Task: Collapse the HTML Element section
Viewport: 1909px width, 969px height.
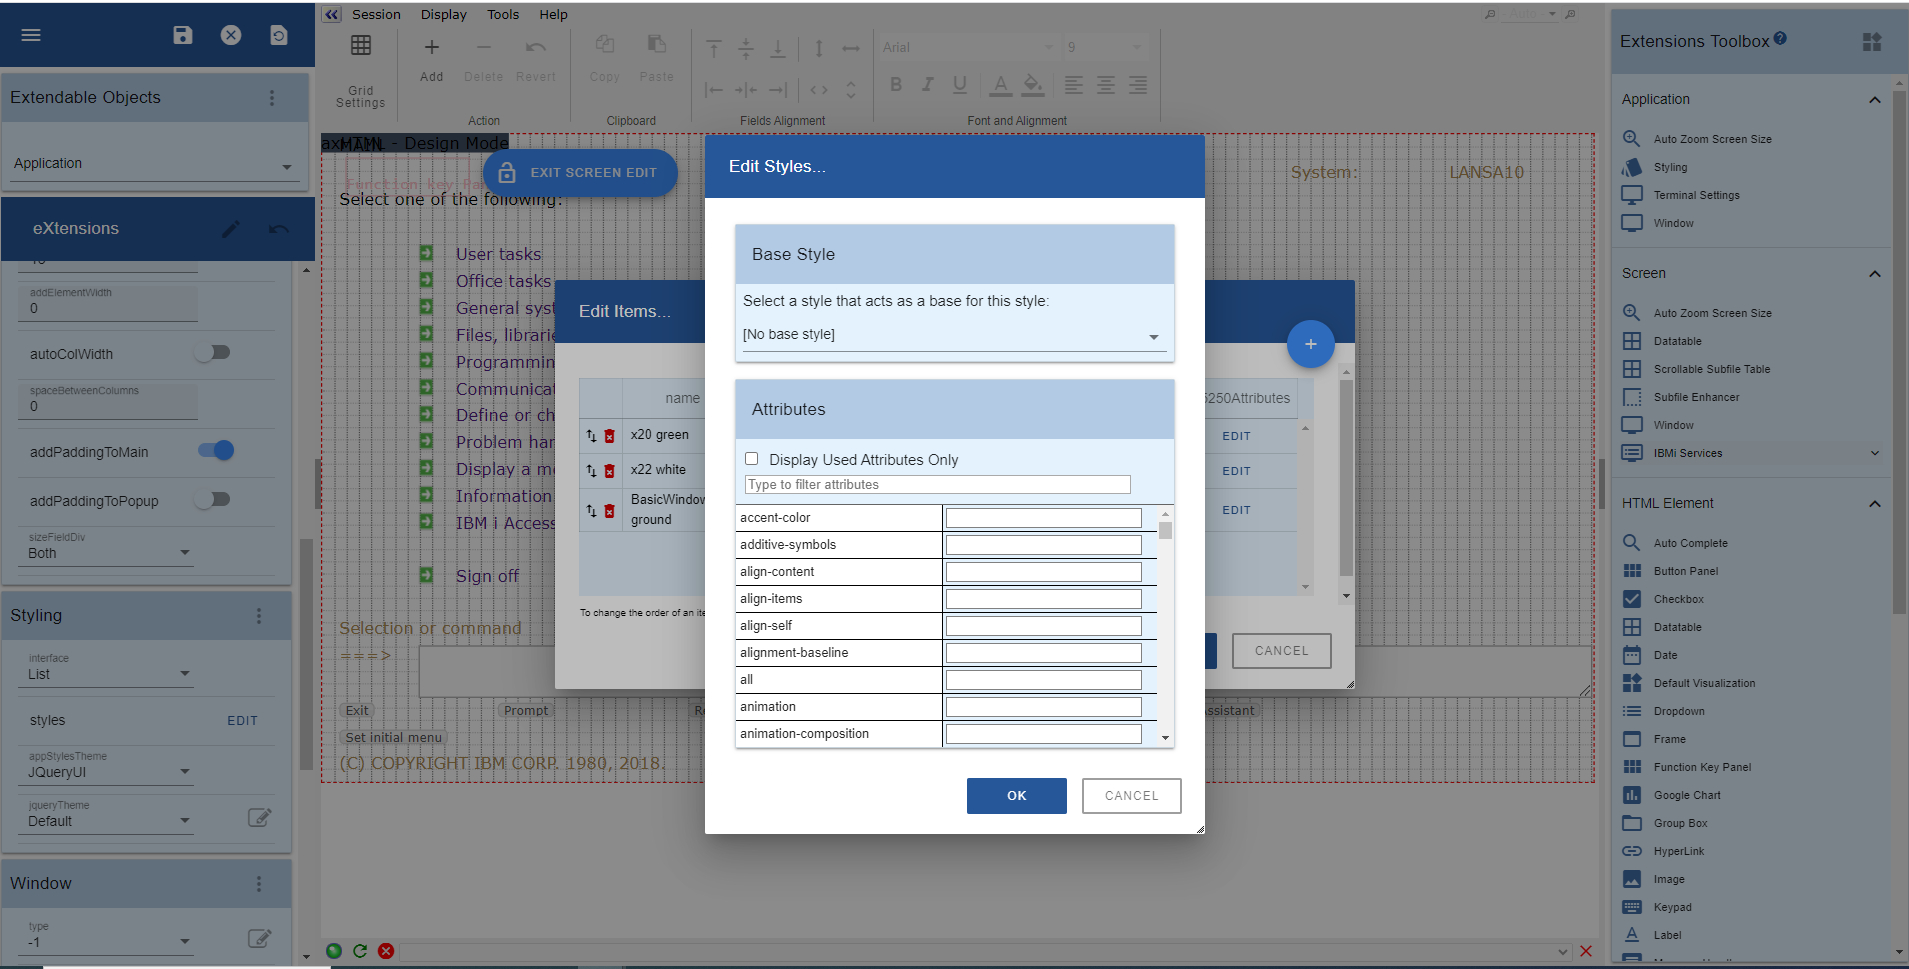Action: point(1874,504)
